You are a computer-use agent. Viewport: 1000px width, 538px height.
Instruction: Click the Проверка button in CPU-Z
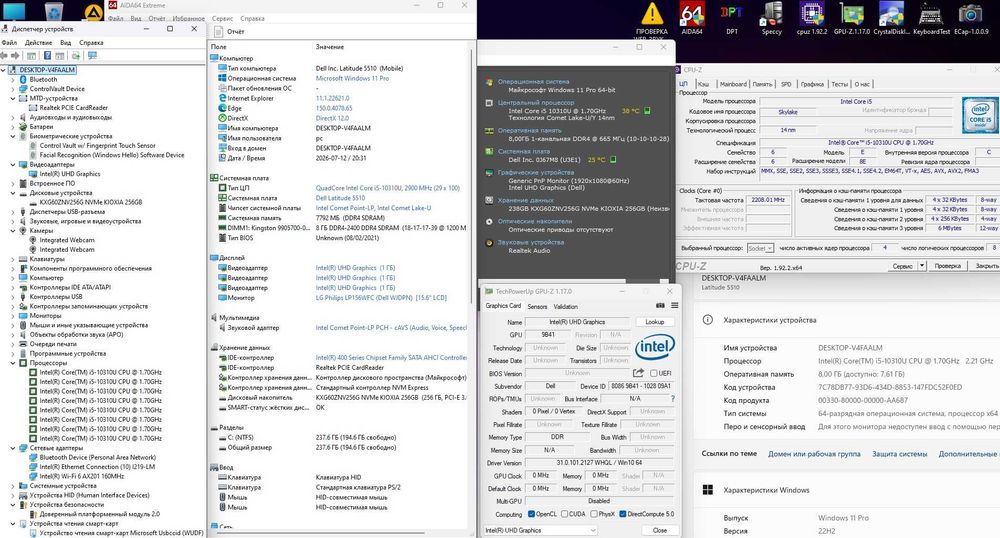click(947, 266)
